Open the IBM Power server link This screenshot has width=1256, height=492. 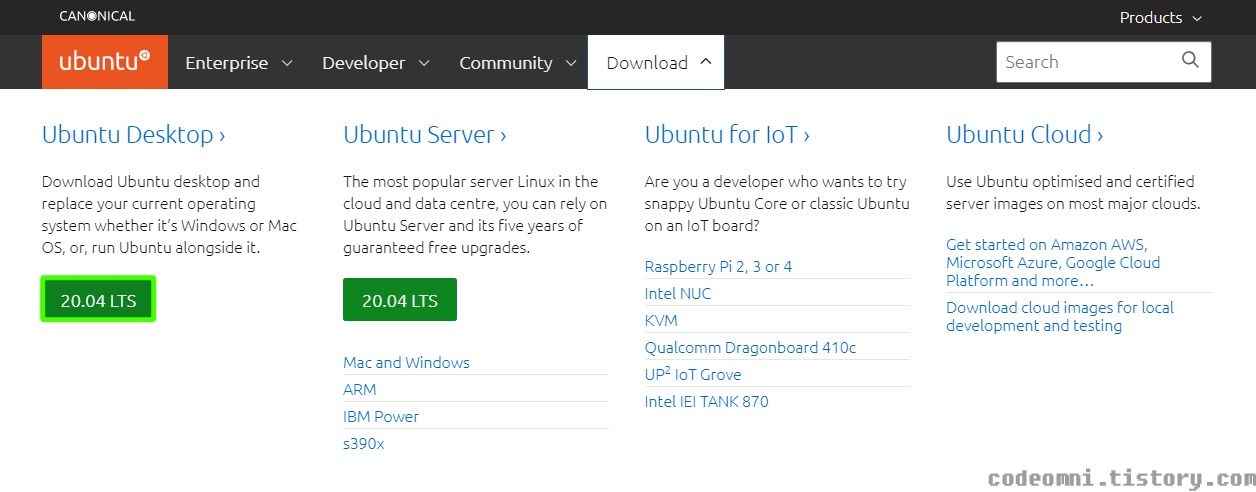381,416
